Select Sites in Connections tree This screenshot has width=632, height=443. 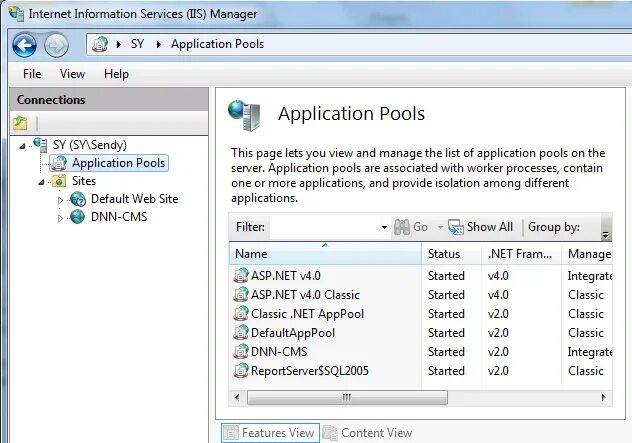click(x=84, y=181)
